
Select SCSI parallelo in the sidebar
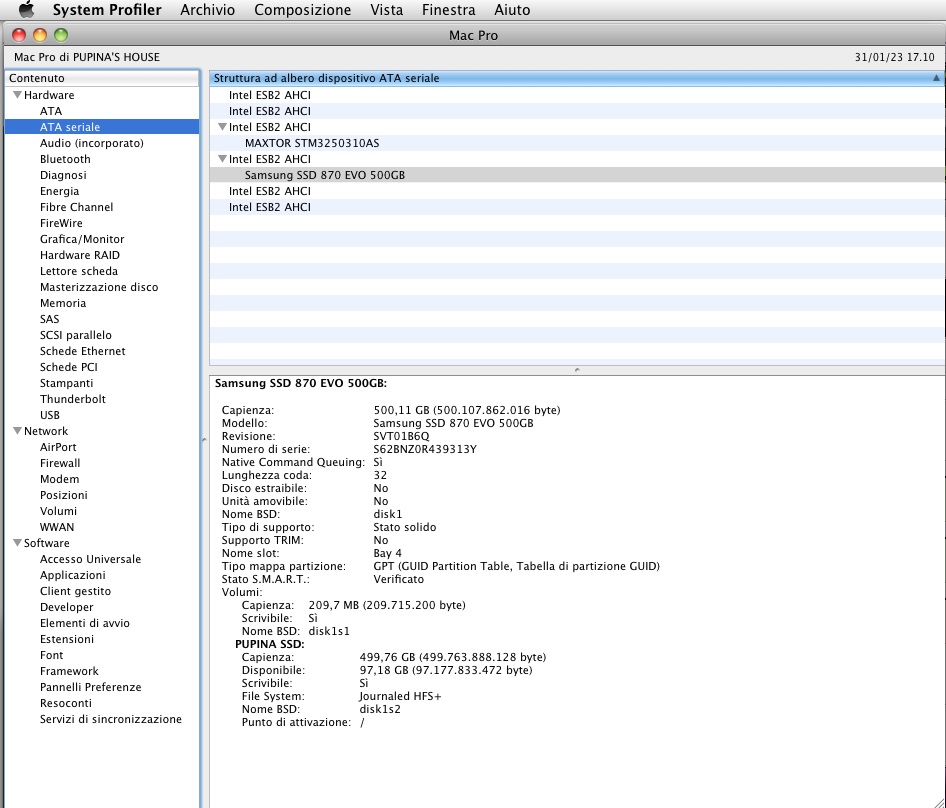pyautogui.click(x=75, y=335)
